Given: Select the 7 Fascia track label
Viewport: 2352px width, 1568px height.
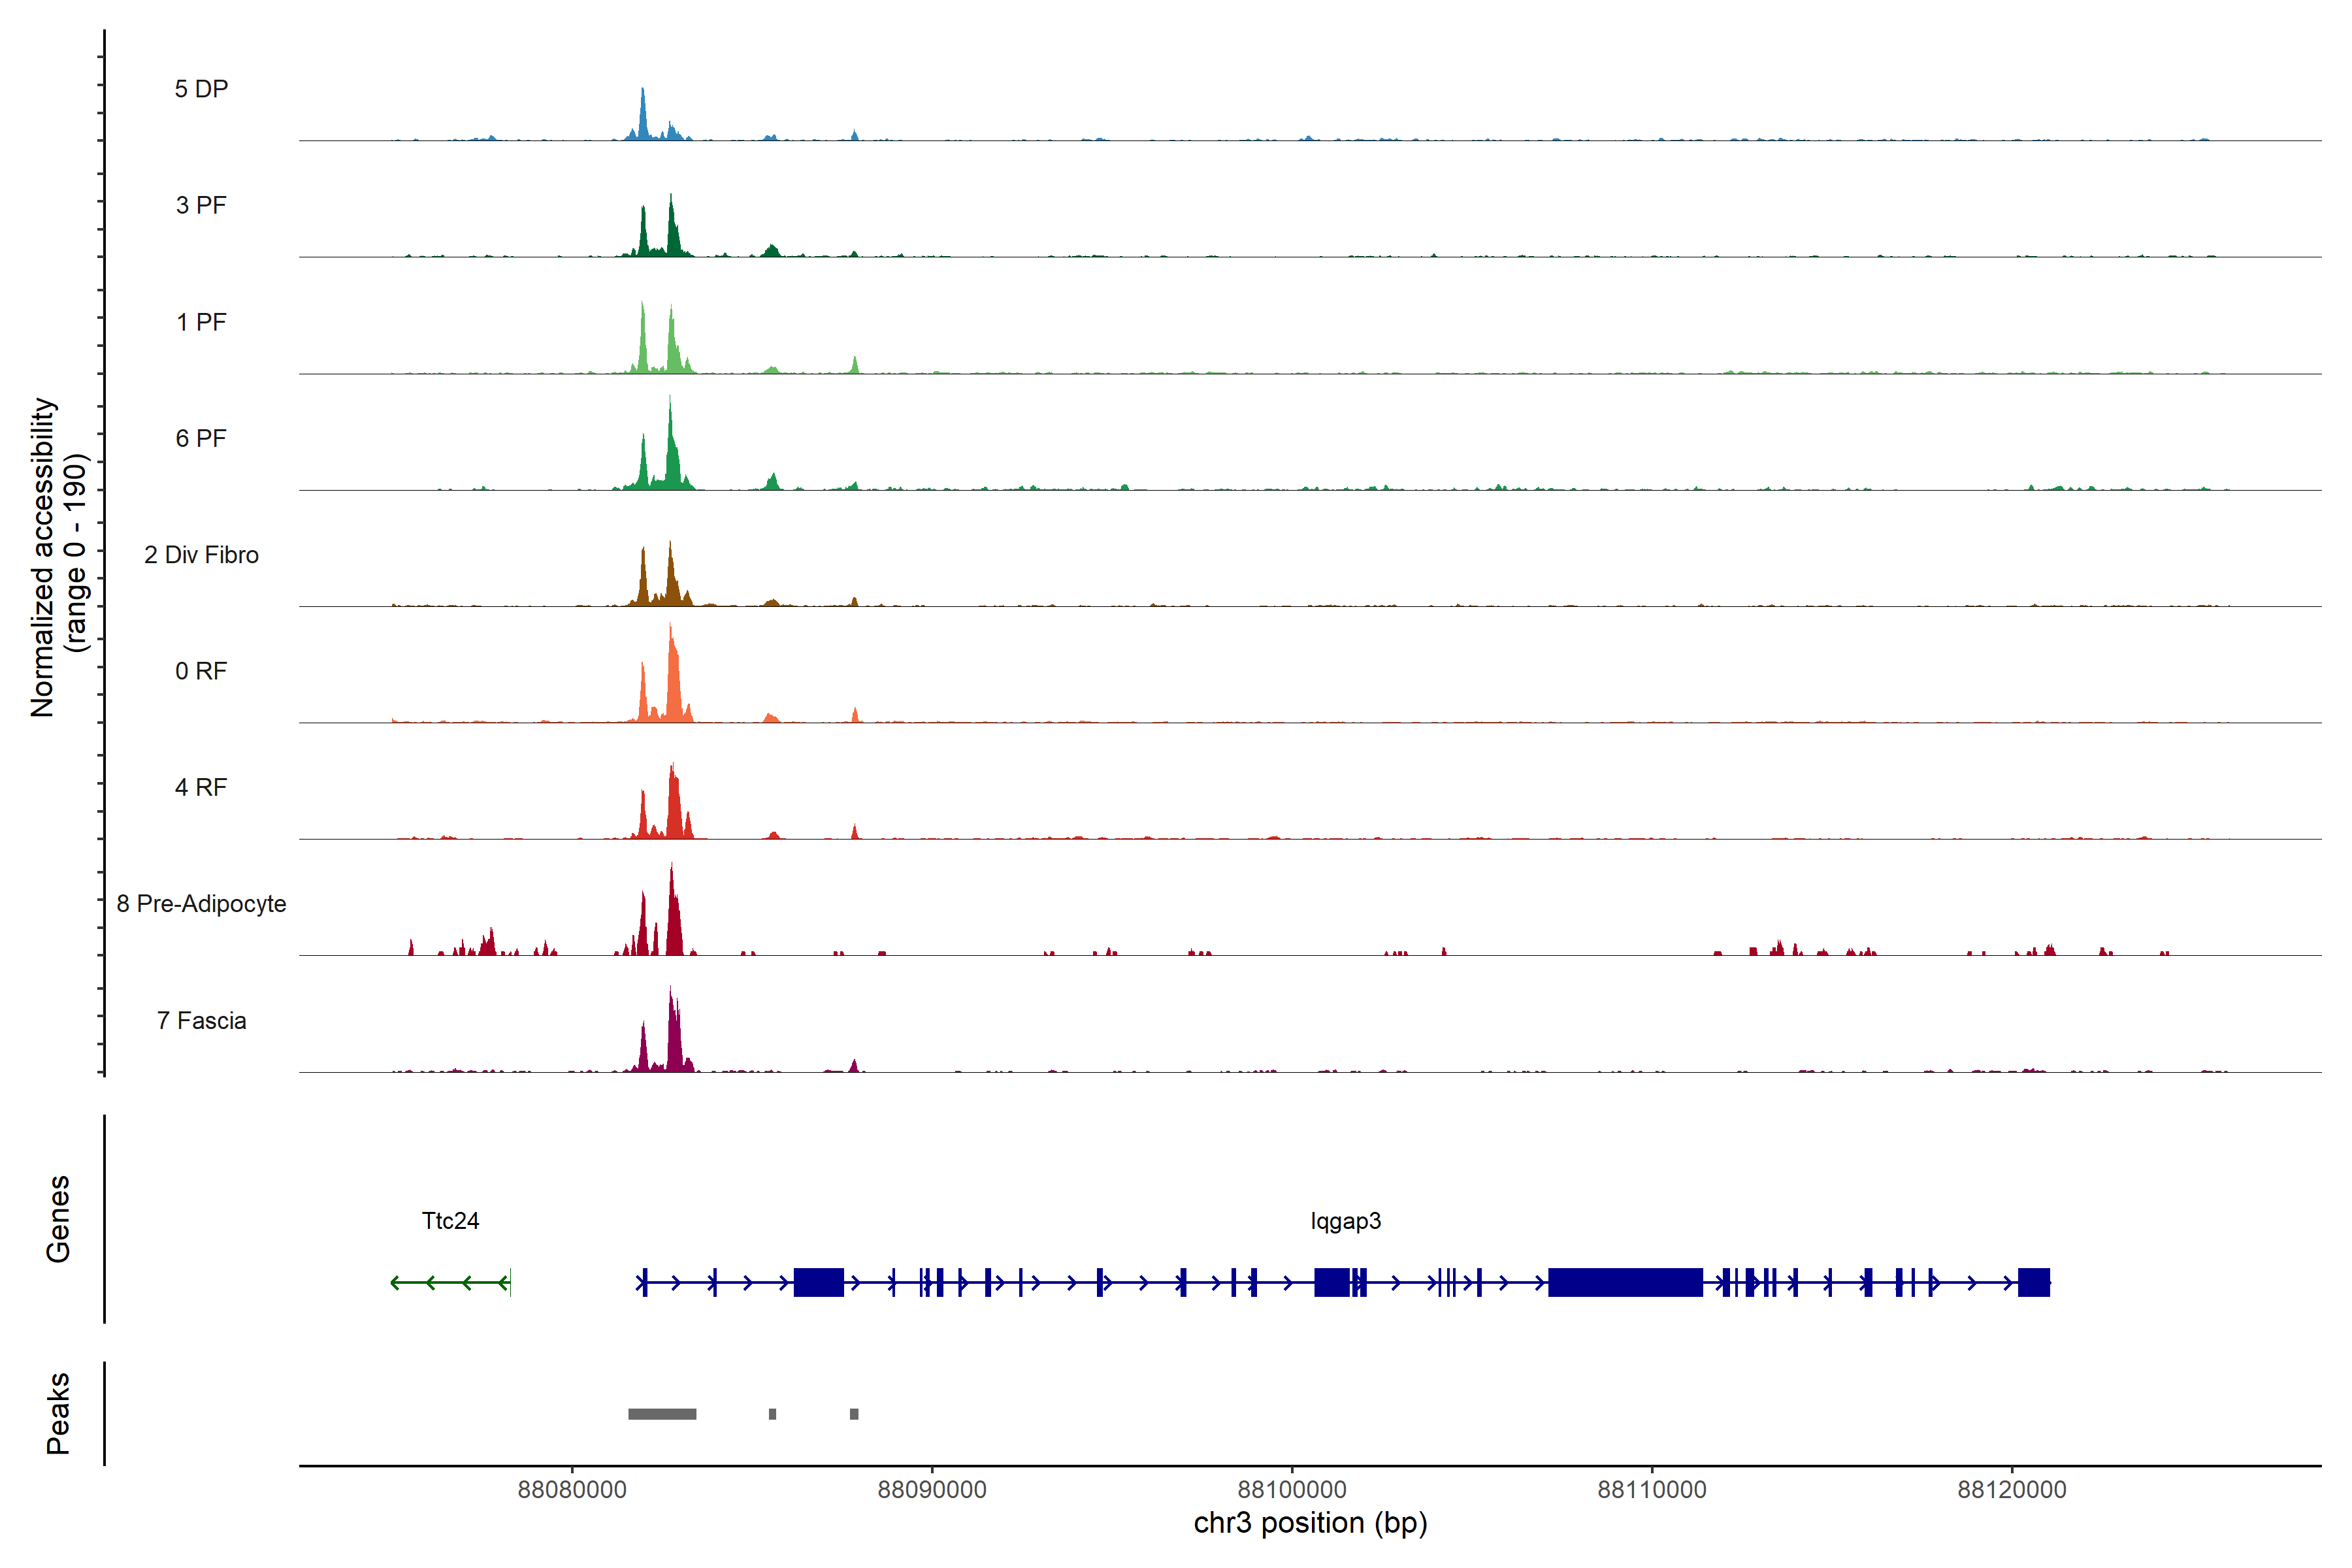Looking at the screenshot, I should tap(201, 1020).
